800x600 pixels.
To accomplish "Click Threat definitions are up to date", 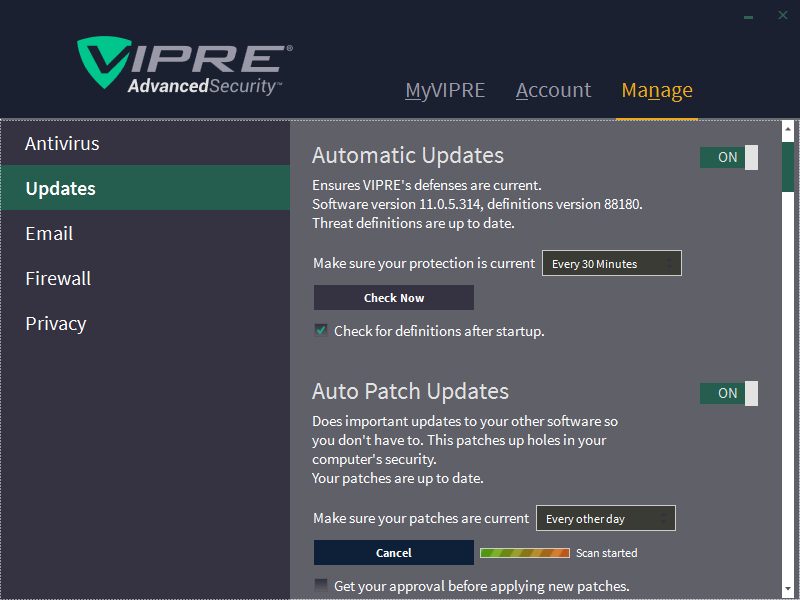I will (x=413, y=223).
